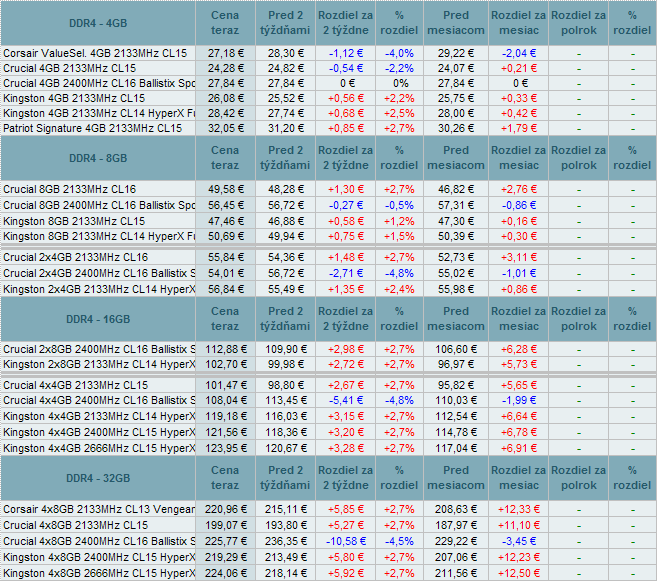Click the 47,46 € current price cell
The image size is (657, 581).
coord(226,221)
